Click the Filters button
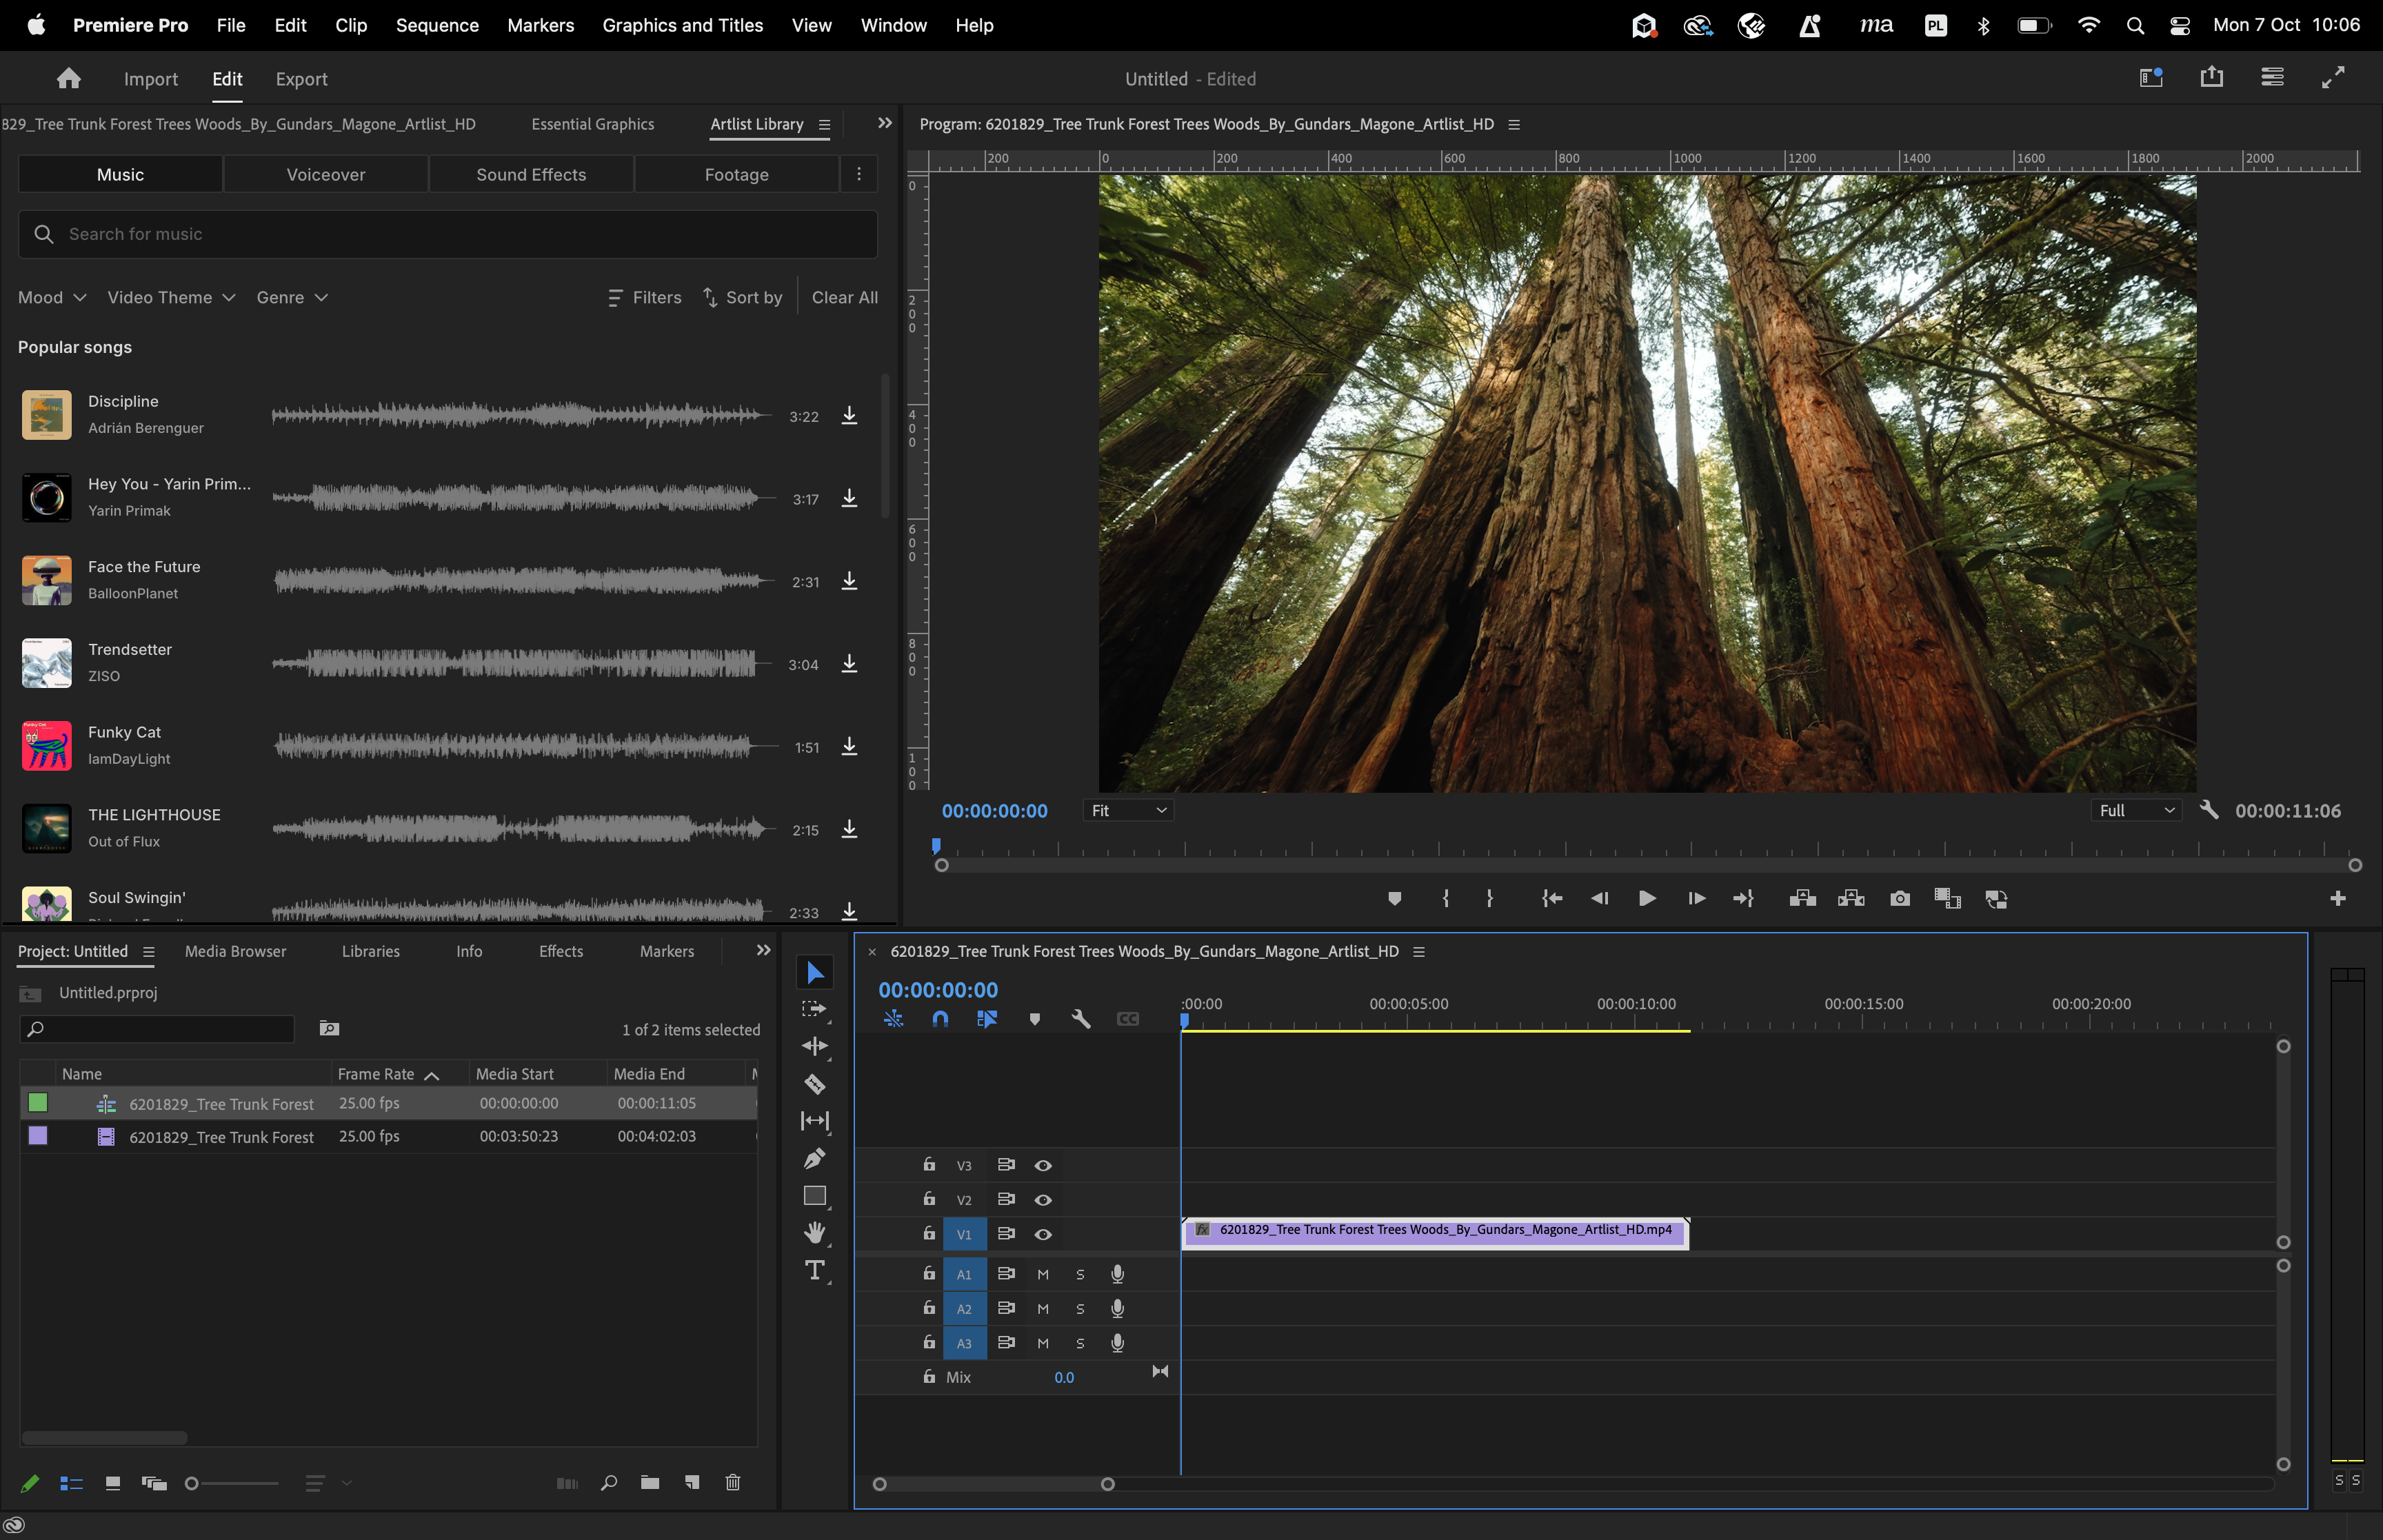2383x1540 pixels. [x=645, y=297]
